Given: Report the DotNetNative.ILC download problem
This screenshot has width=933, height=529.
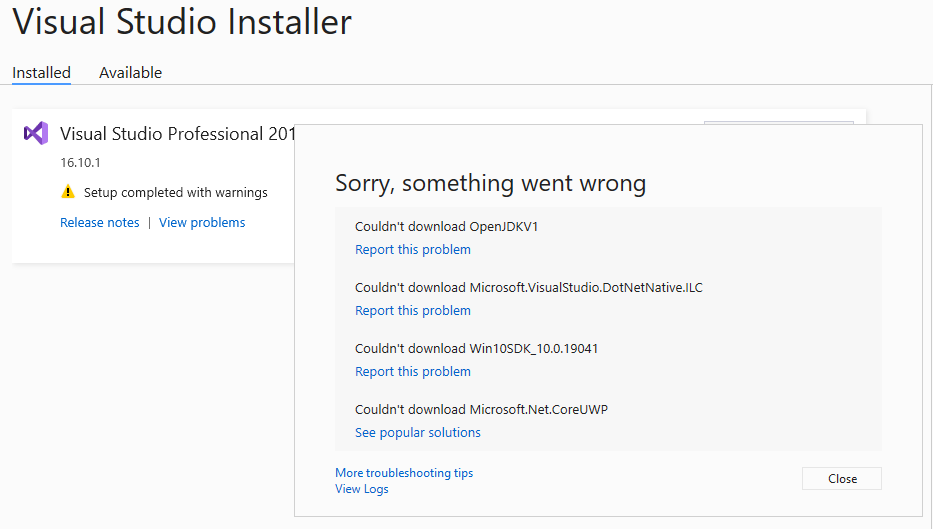Looking at the screenshot, I should tap(413, 311).
